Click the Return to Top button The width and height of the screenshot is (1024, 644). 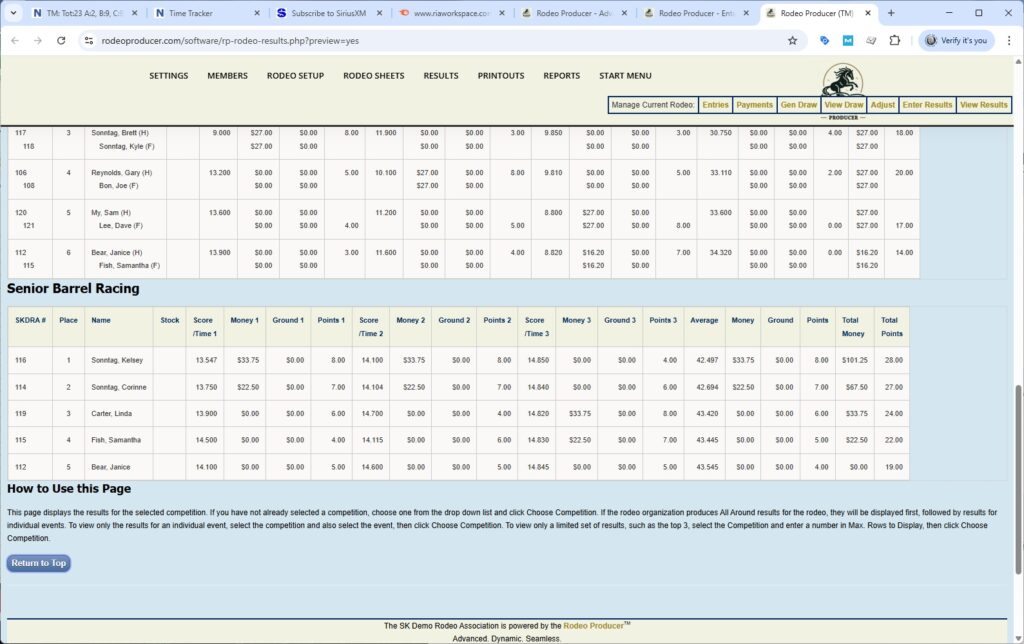coord(38,563)
